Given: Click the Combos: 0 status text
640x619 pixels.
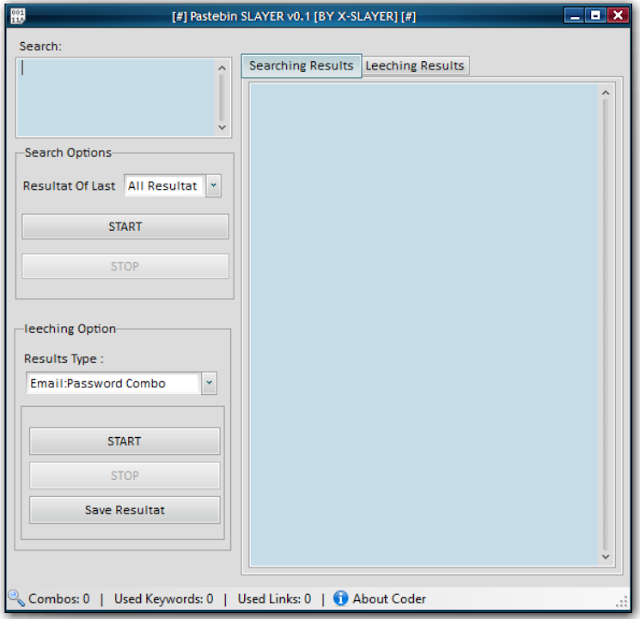Looking at the screenshot, I should pos(59,599).
